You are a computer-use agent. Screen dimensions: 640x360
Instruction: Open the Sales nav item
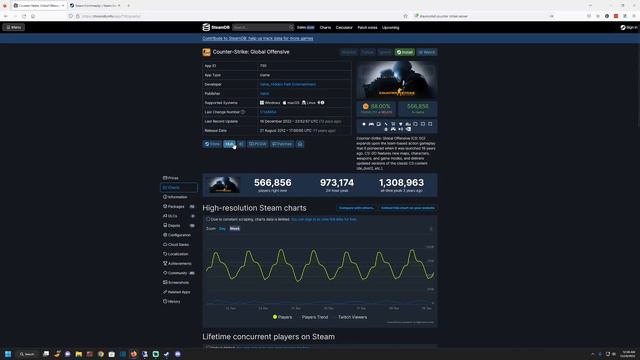tap(305, 27)
